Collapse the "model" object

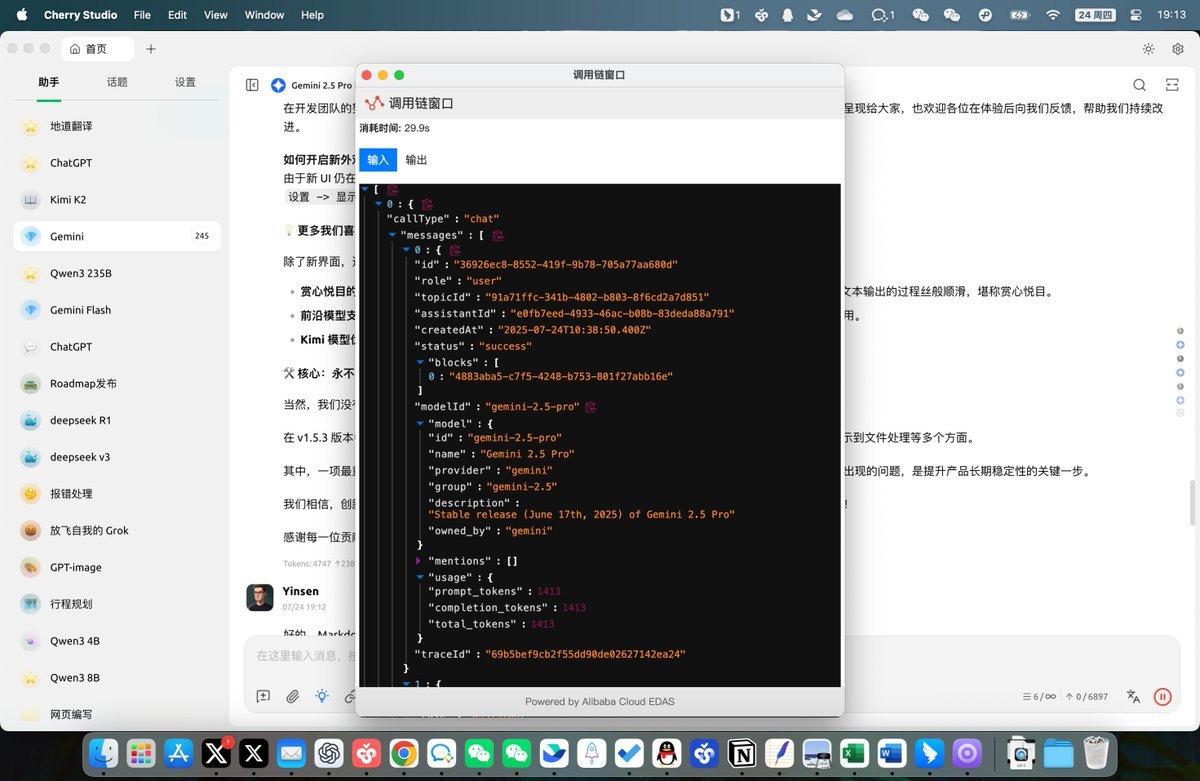pos(420,423)
